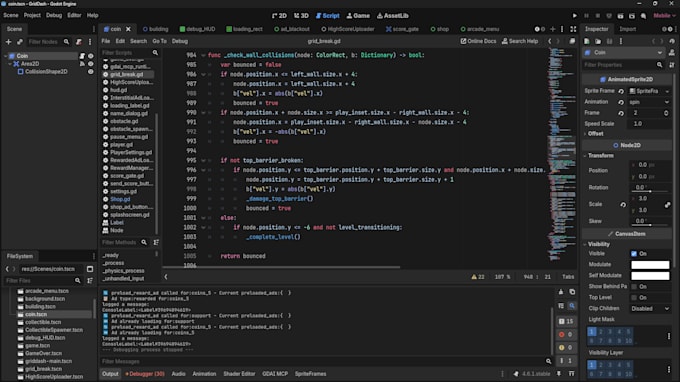The height and width of the screenshot is (382, 680).
Task: Go to previous edited script arrow
Action: 549,41
